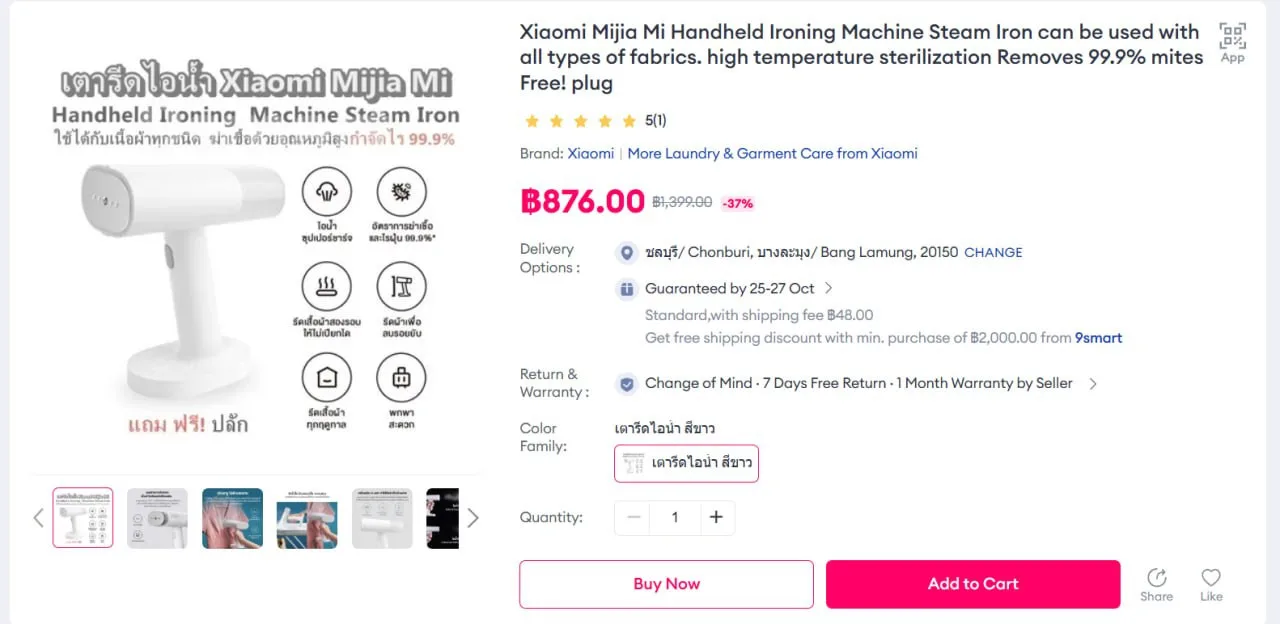This screenshot has width=1280, height=624.
Task: Click CHANGE next to the delivery address
Action: tap(993, 253)
